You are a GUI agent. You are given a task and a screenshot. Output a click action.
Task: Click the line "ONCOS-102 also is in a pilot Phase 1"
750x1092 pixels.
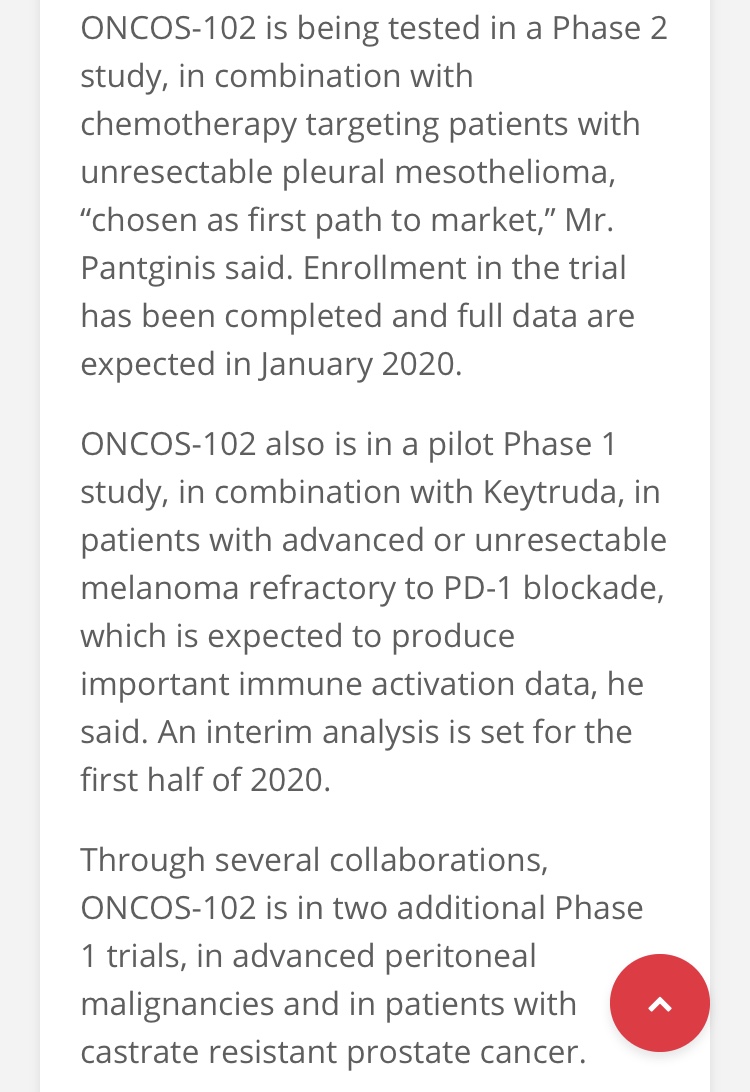[x=349, y=444]
